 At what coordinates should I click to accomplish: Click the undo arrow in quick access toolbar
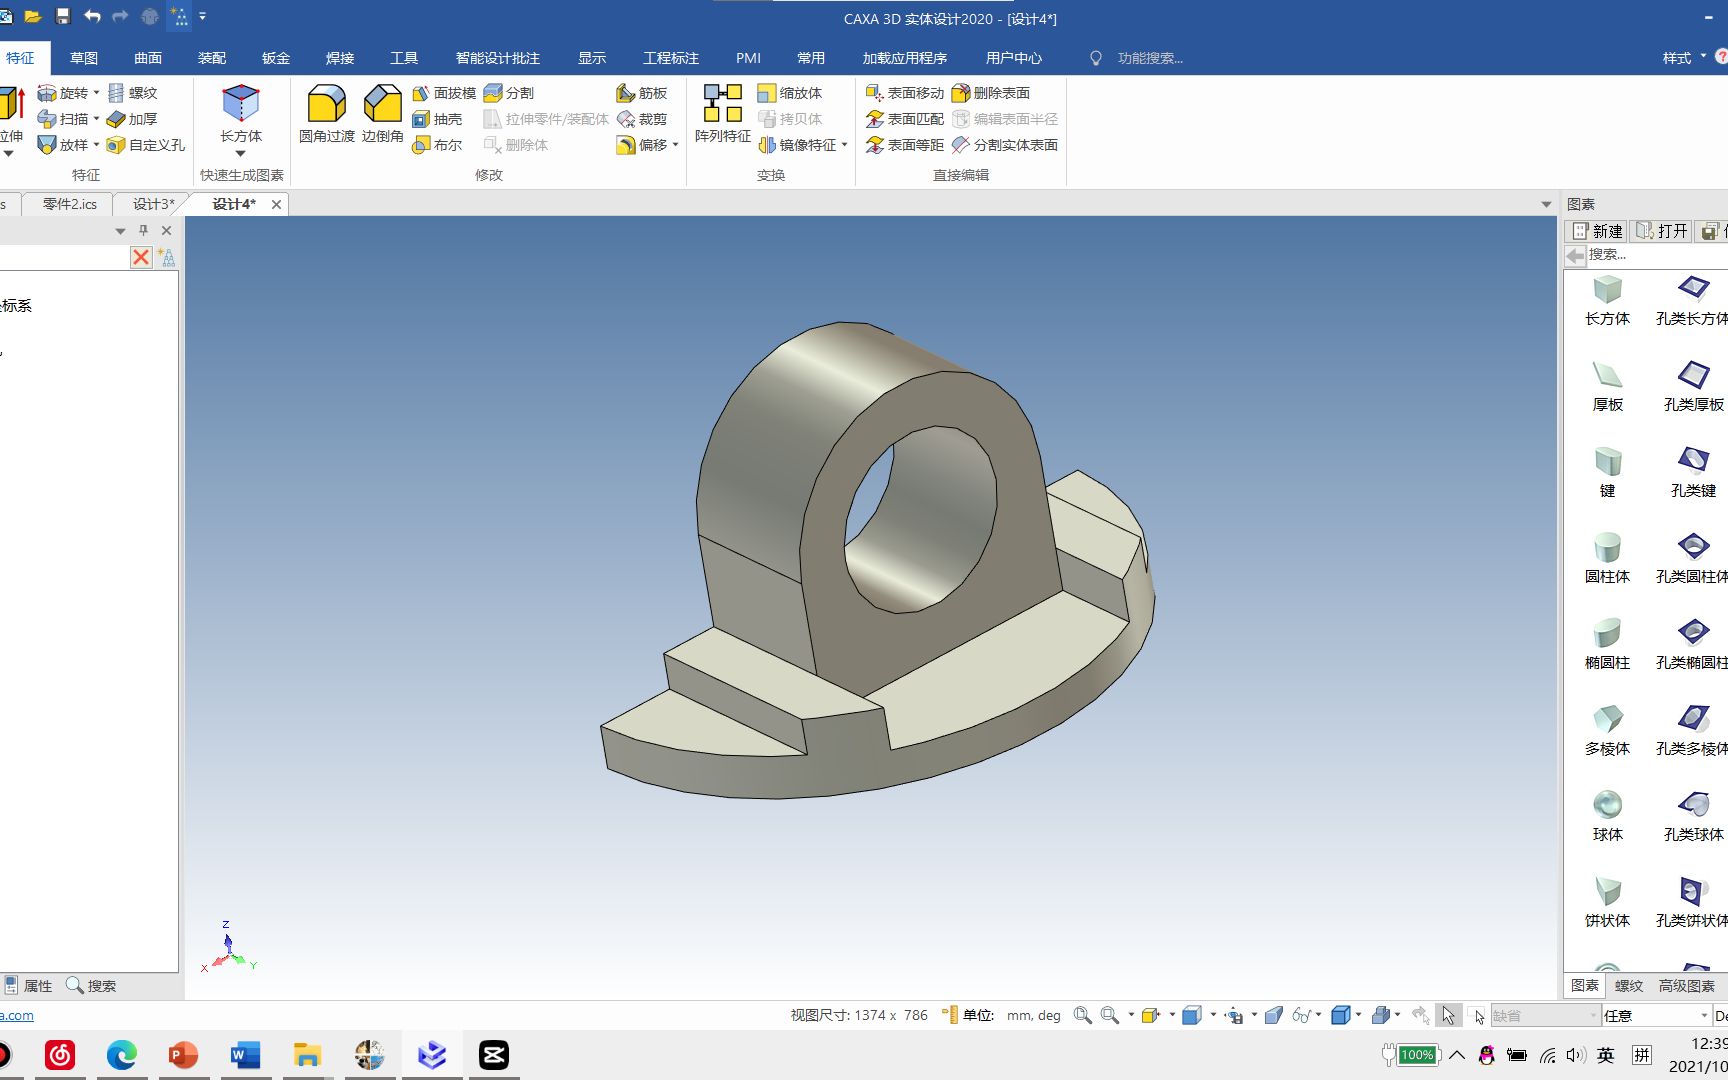click(92, 16)
